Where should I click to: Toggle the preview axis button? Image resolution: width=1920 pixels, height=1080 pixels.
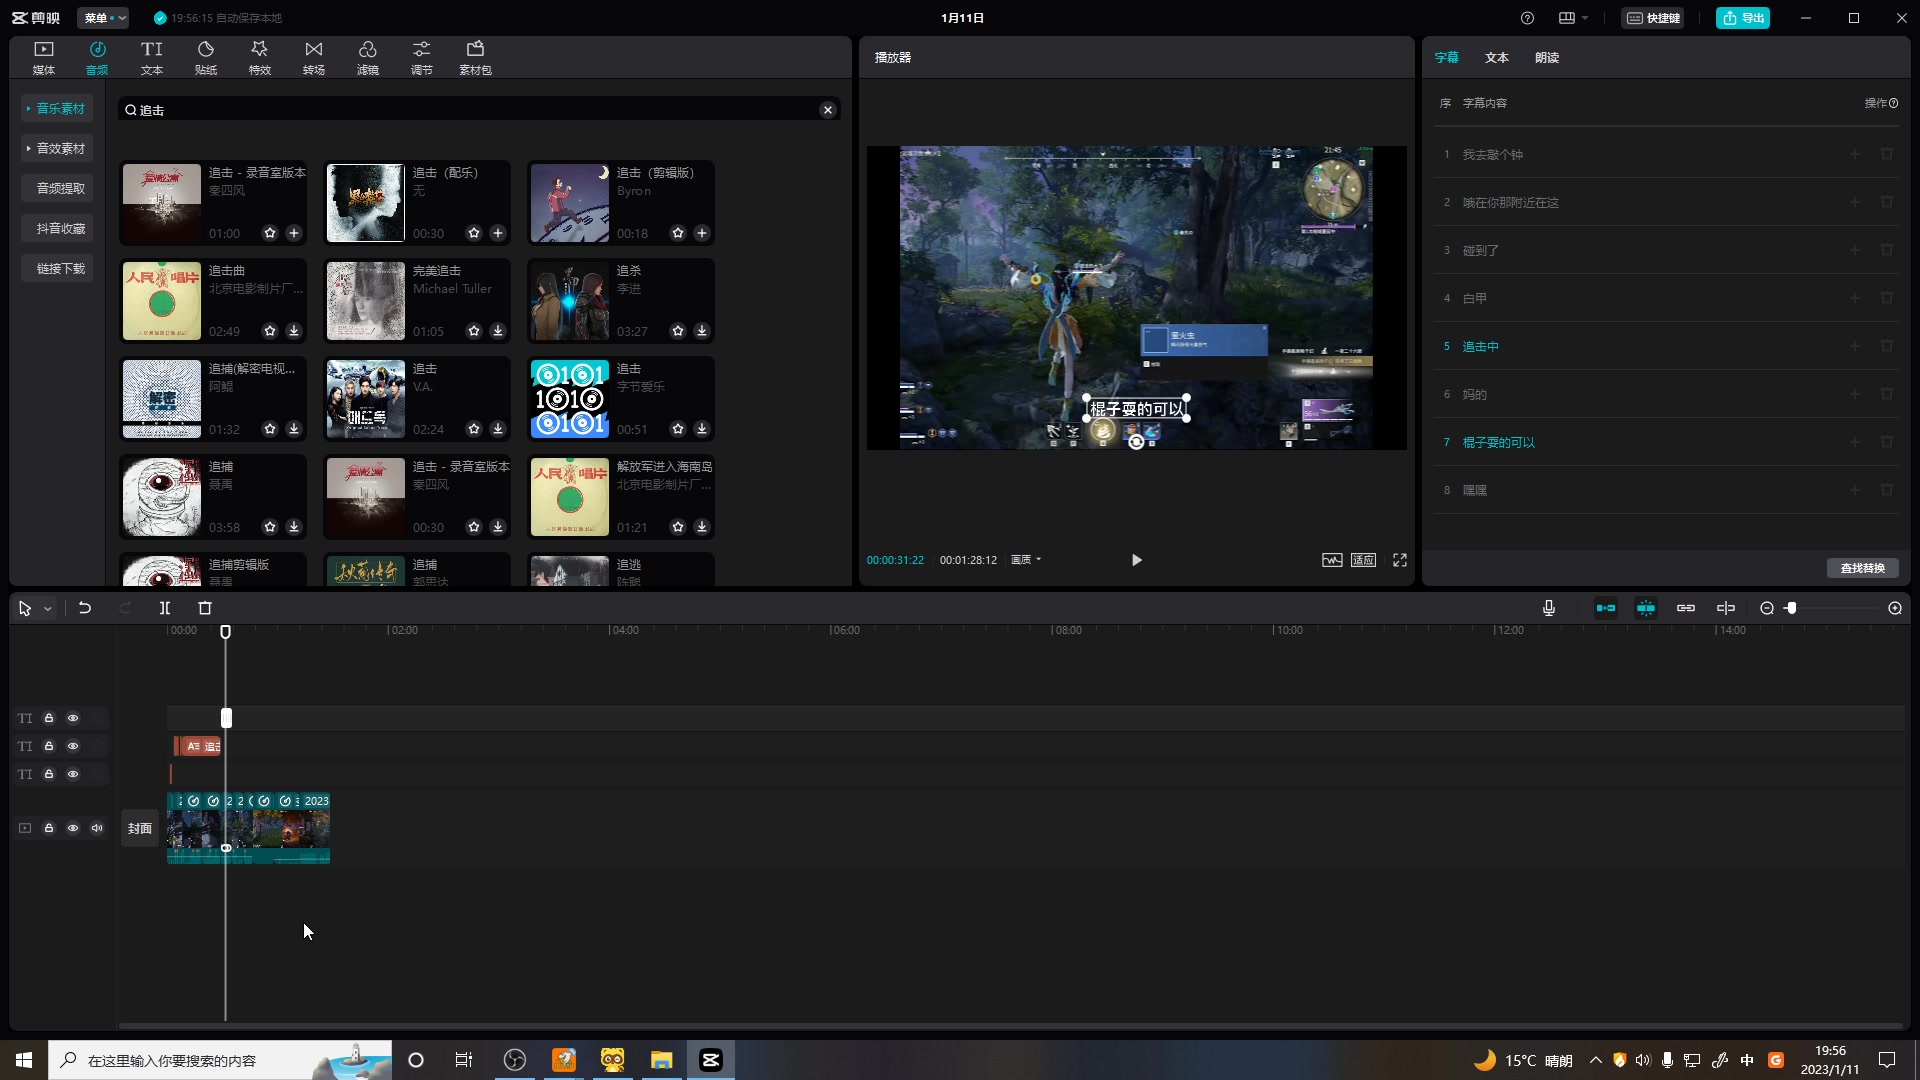(x=1726, y=608)
